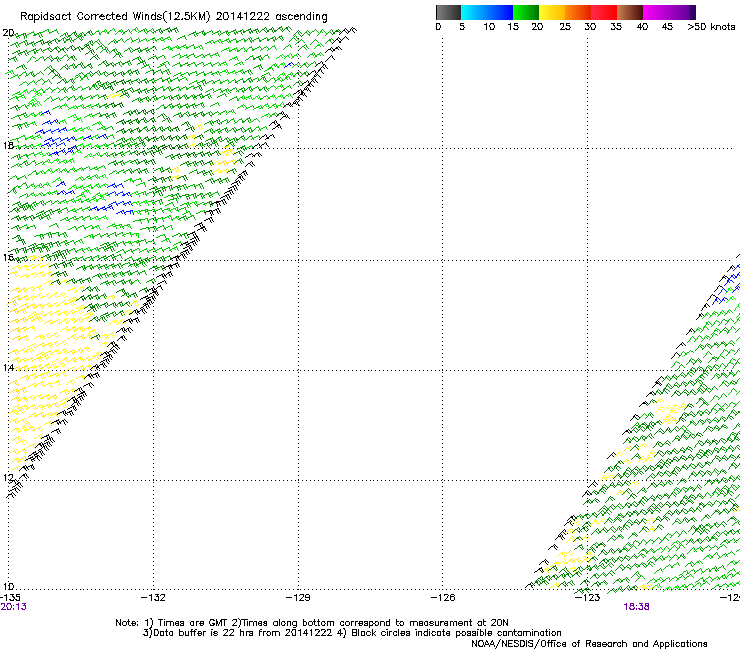Select the brown 35-40 knots color band

(x=630, y=12)
